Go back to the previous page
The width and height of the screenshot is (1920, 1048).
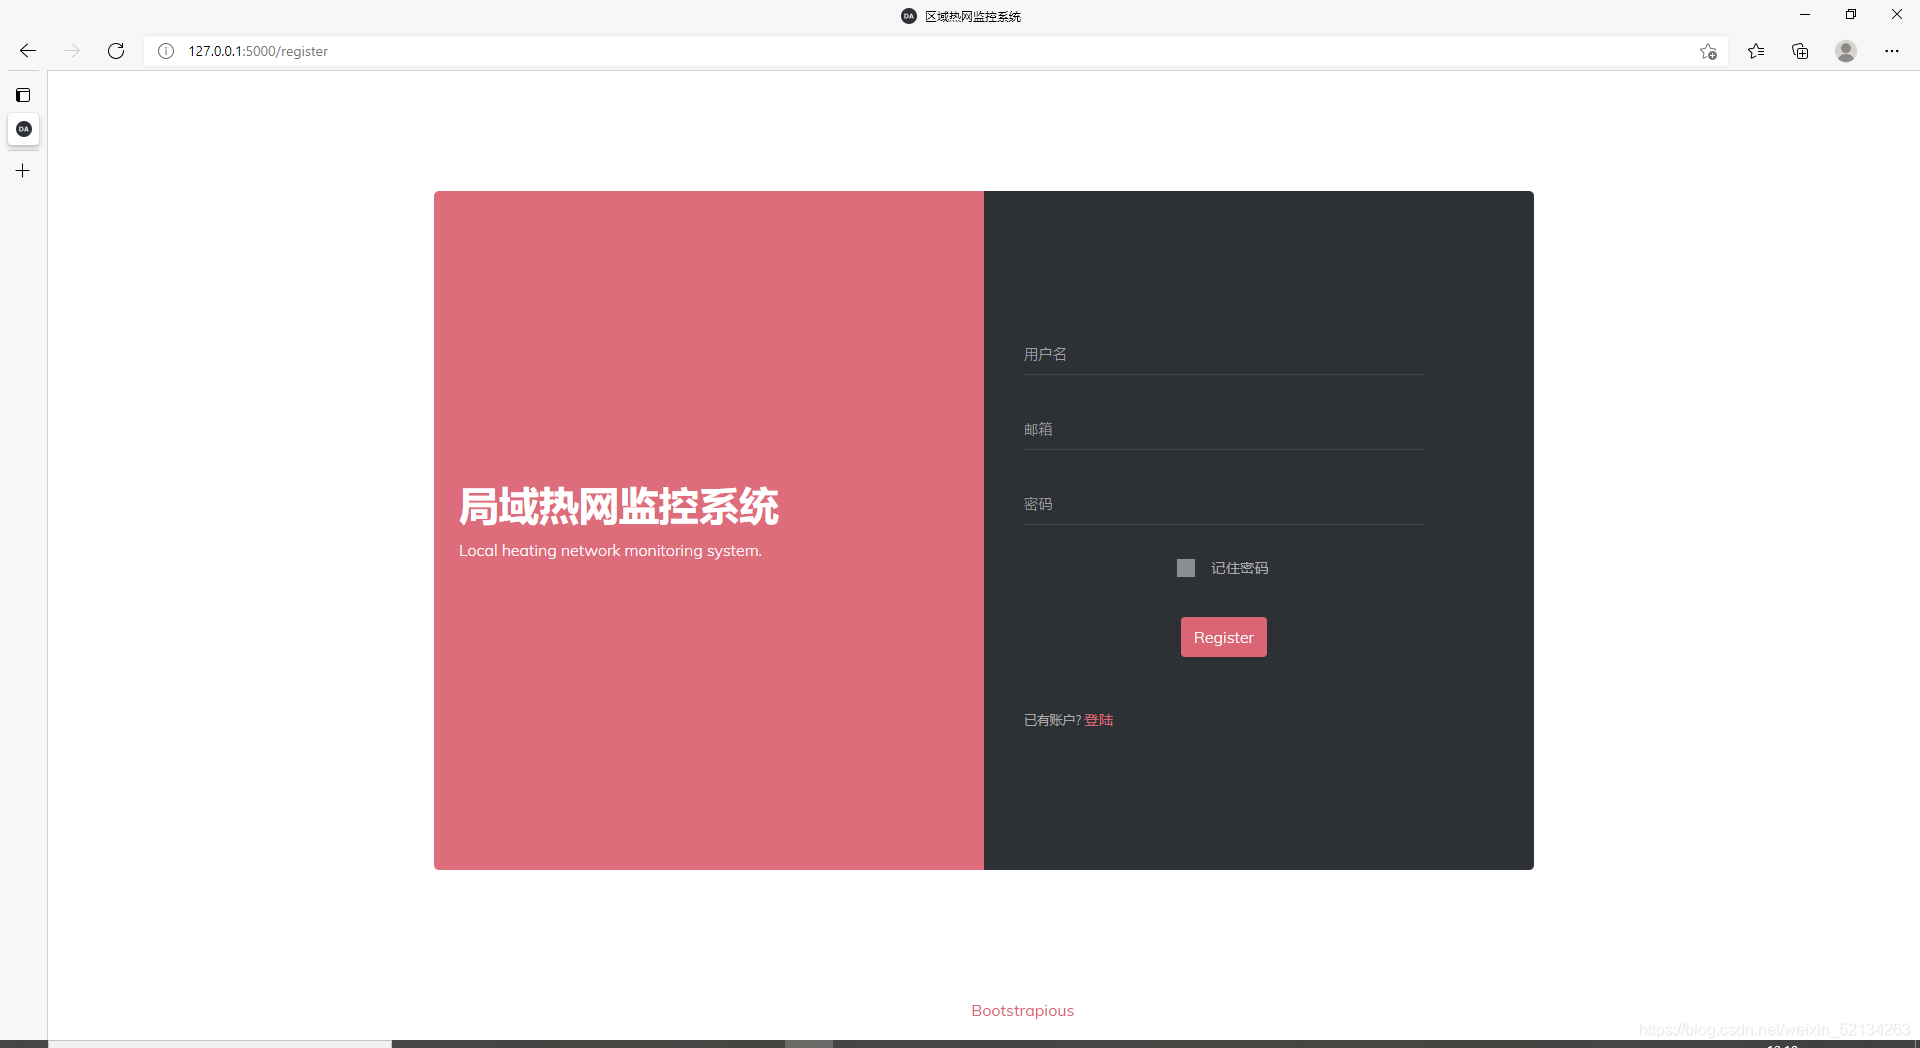click(x=28, y=51)
